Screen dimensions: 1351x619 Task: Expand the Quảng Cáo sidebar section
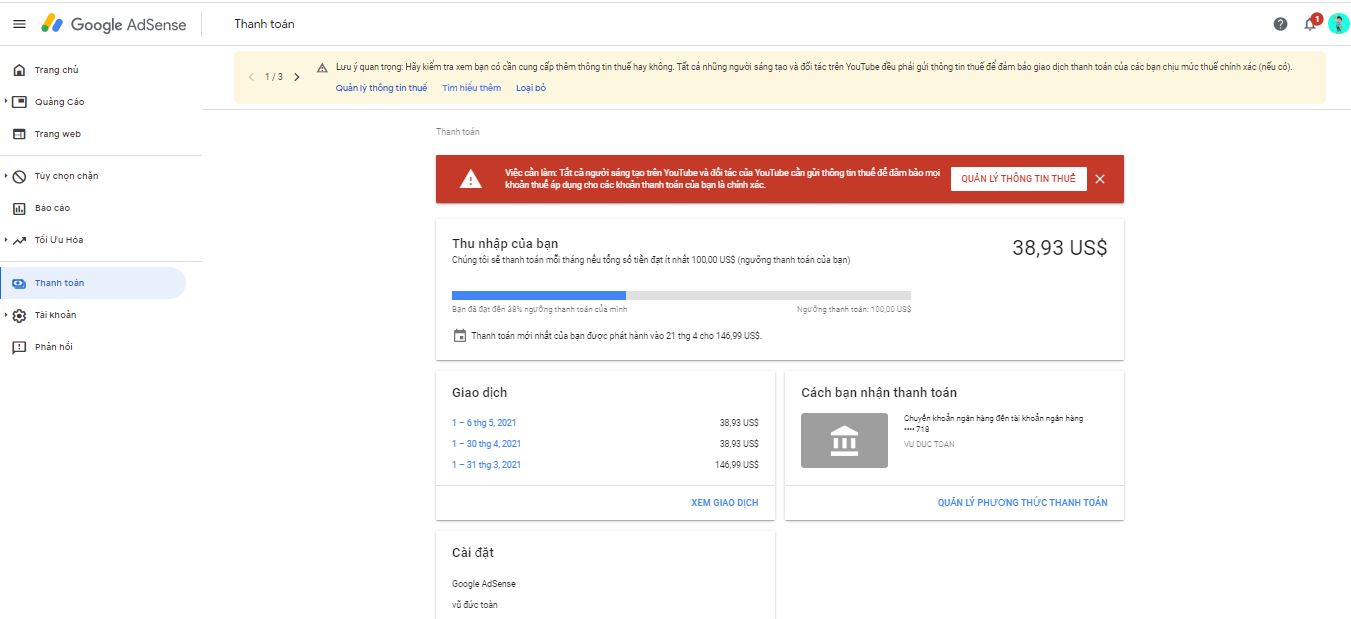tap(7, 102)
